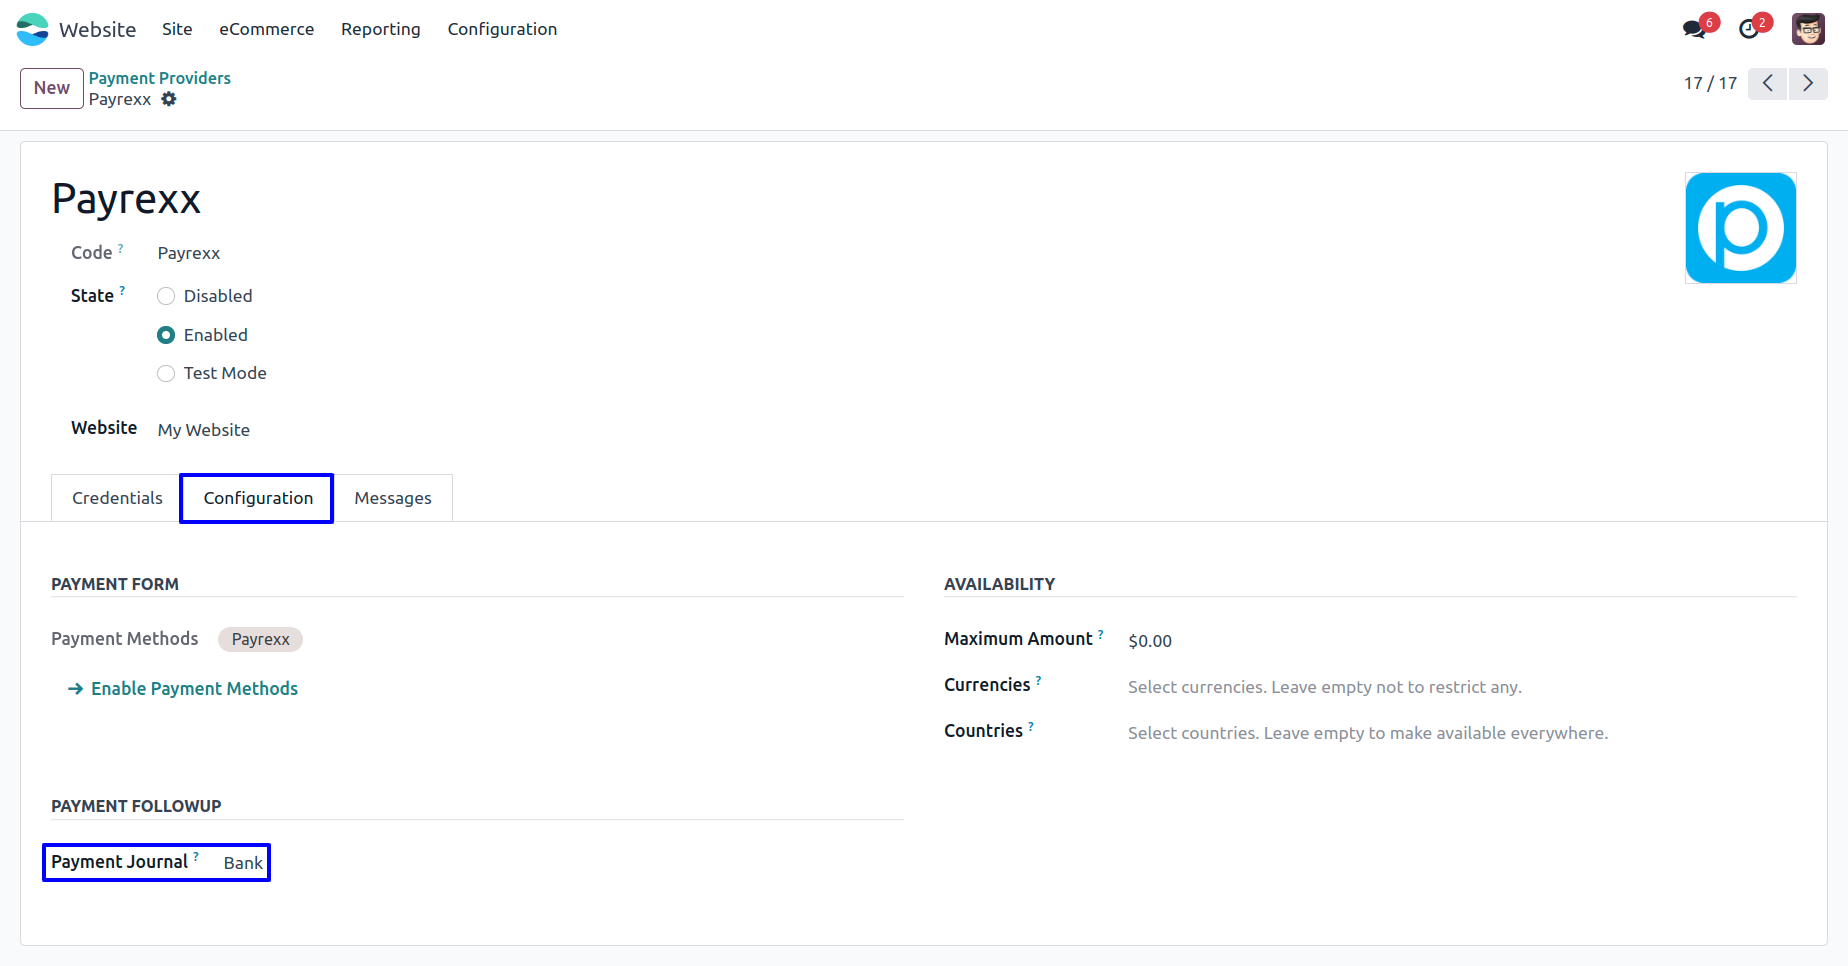Viewport: 1848px width, 966px height.
Task: Click the New button
Action: (52, 88)
